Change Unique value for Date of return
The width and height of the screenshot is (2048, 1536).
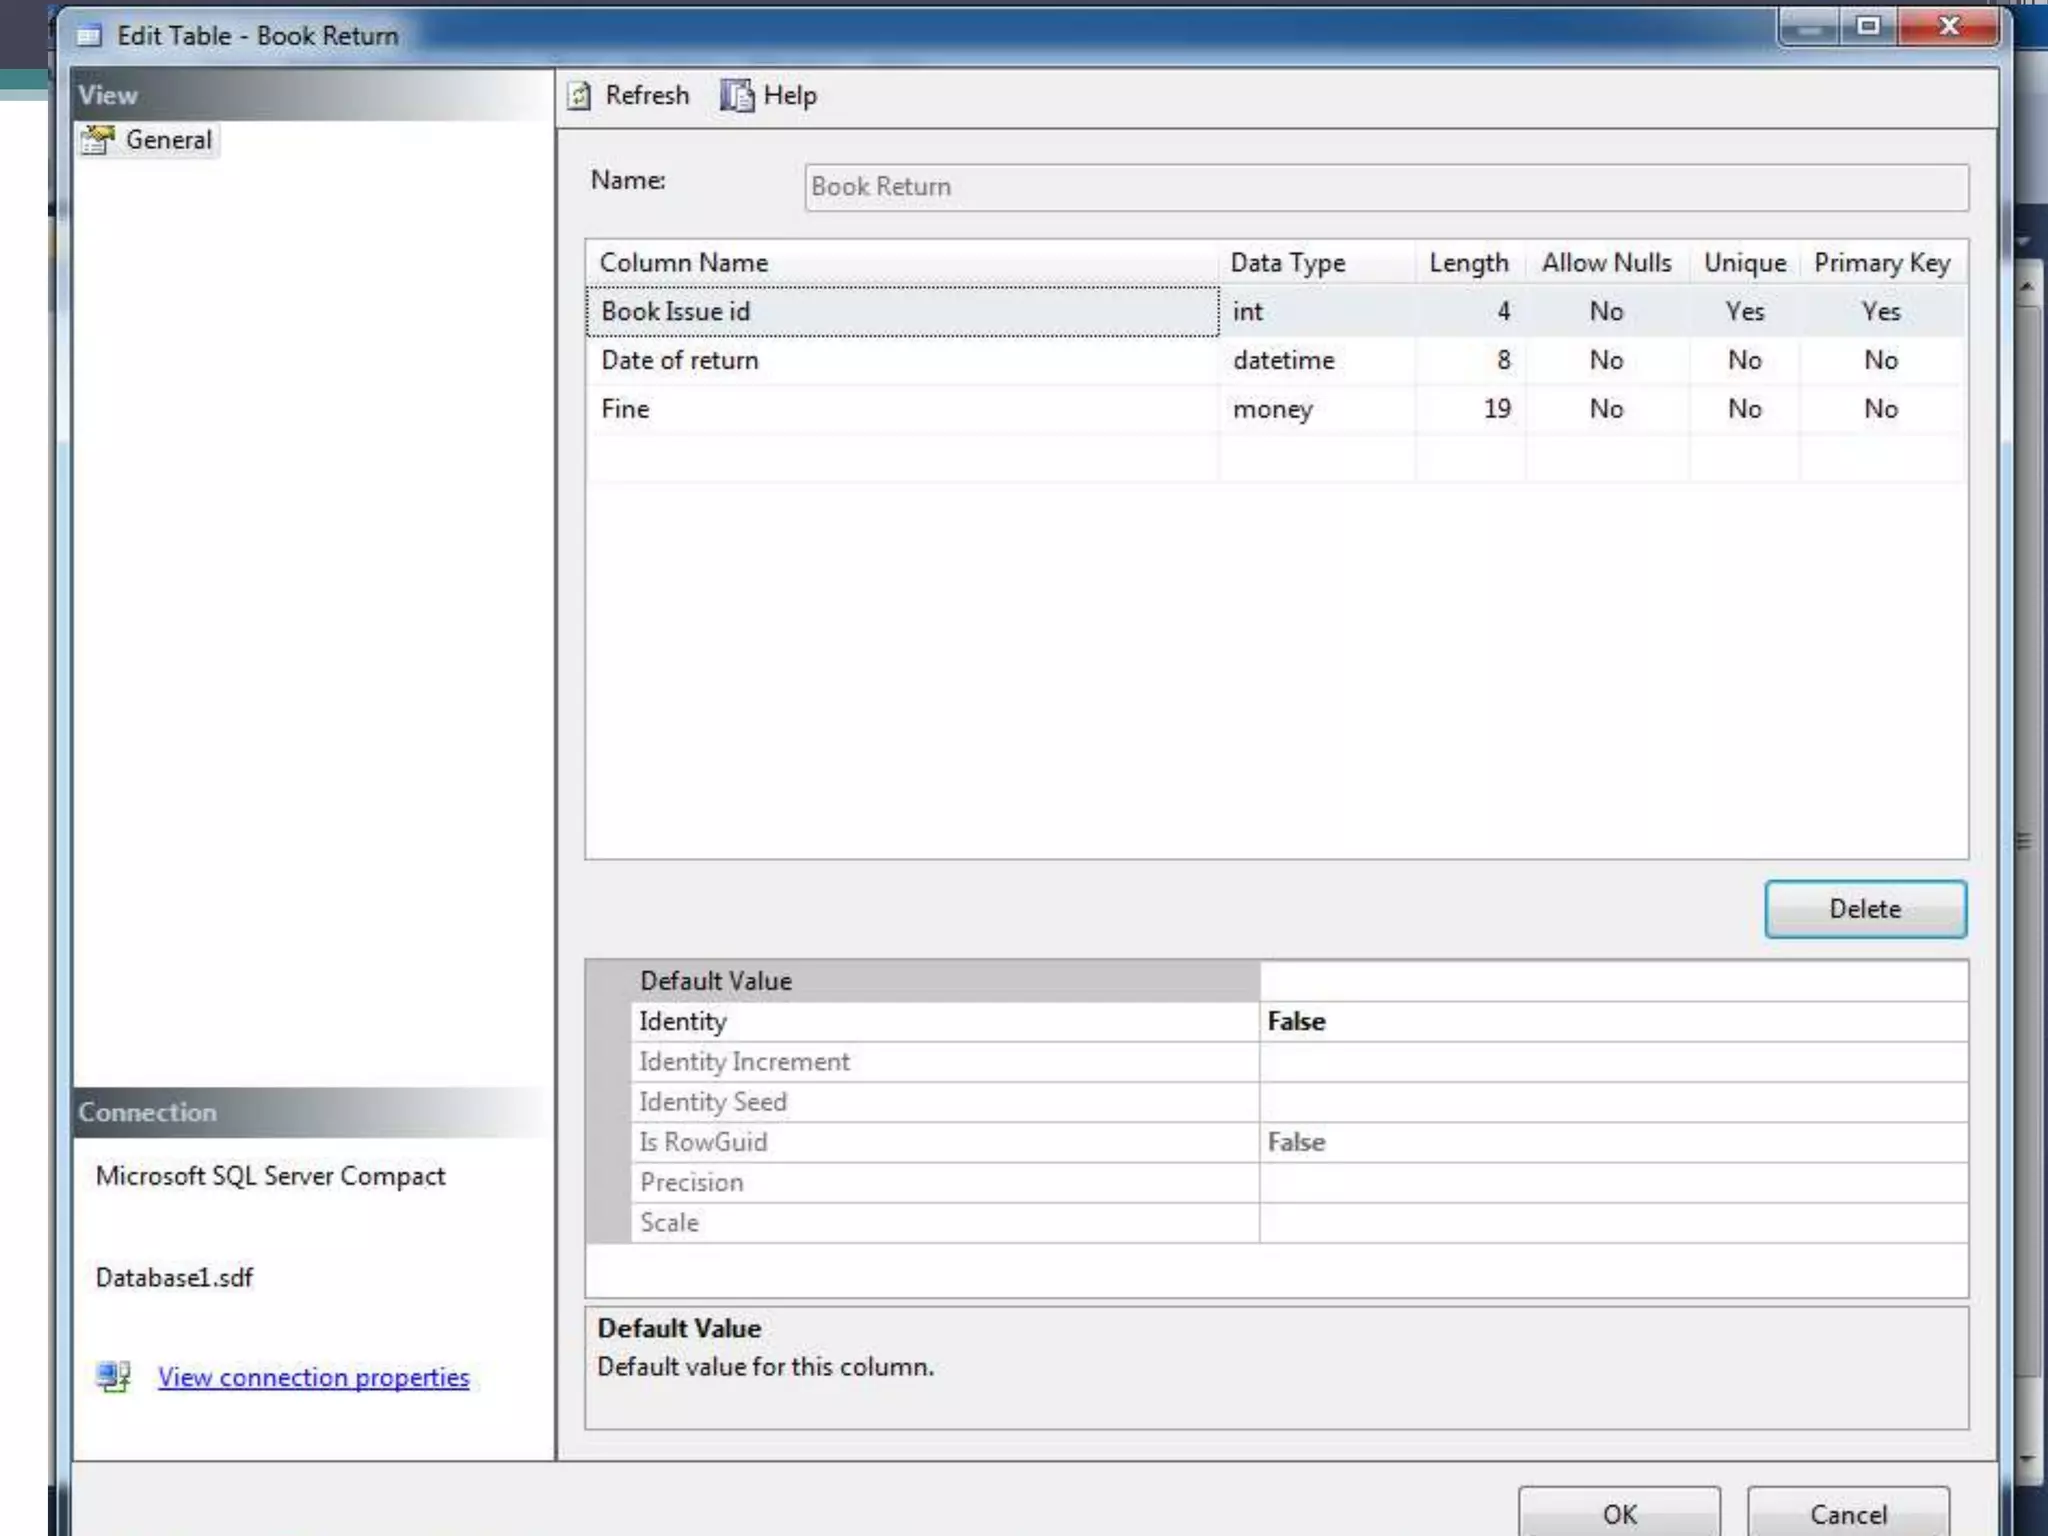[1745, 360]
